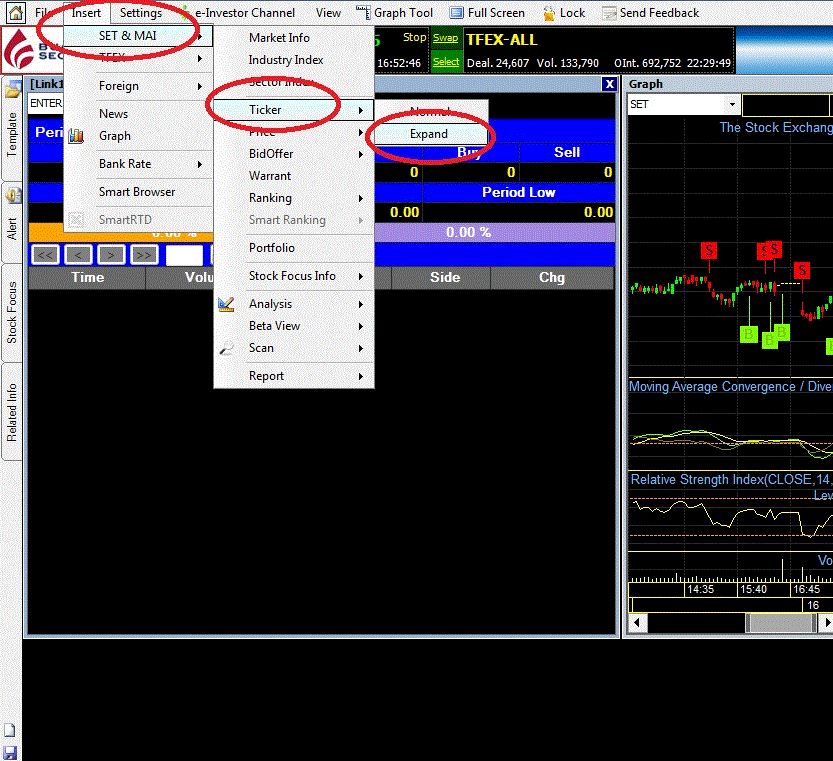The image size is (833, 761).
Task: Click the Lock toolbar button
Action: click(564, 13)
